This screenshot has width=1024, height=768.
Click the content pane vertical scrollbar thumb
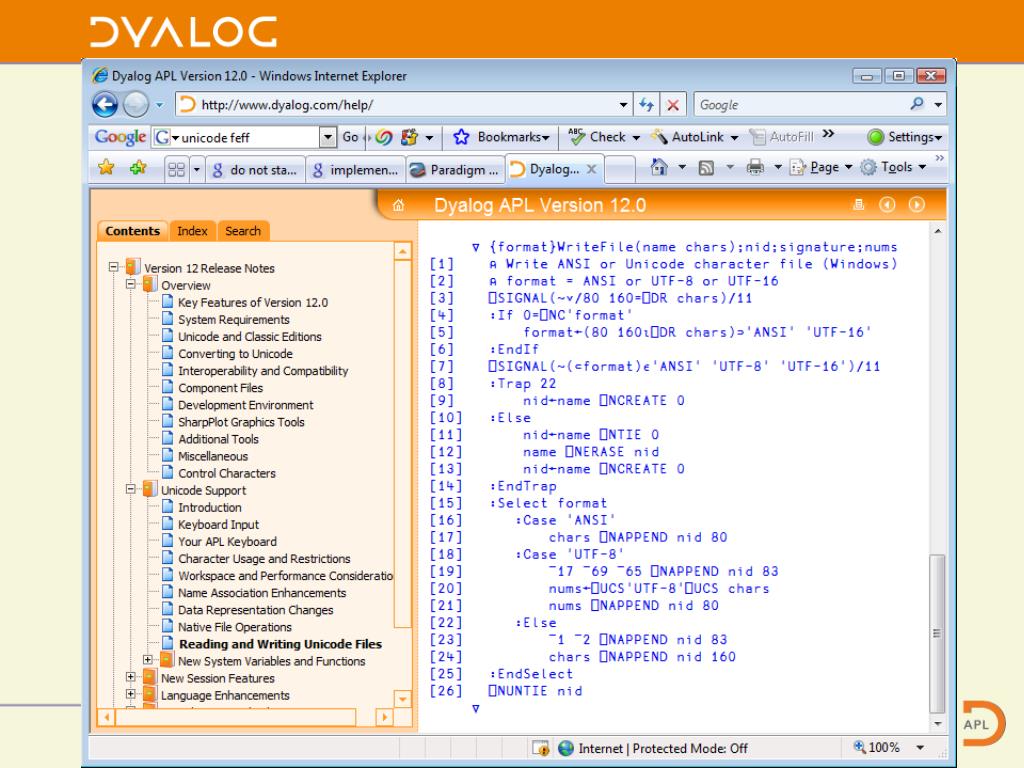pos(937,633)
